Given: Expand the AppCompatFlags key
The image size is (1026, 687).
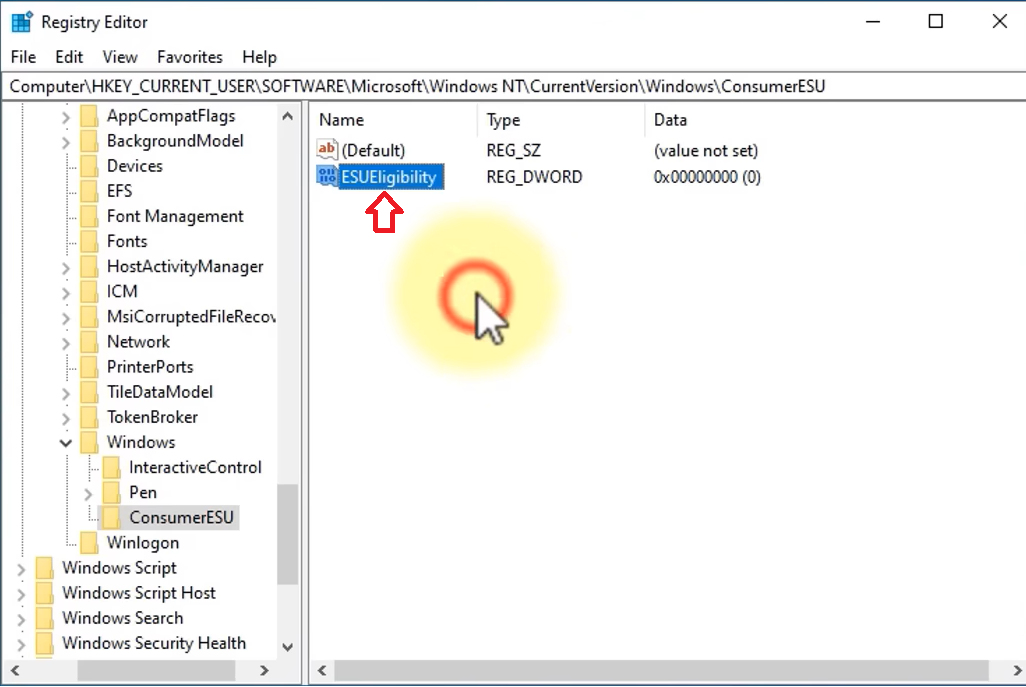Looking at the screenshot, I should (x=66, y=116).
